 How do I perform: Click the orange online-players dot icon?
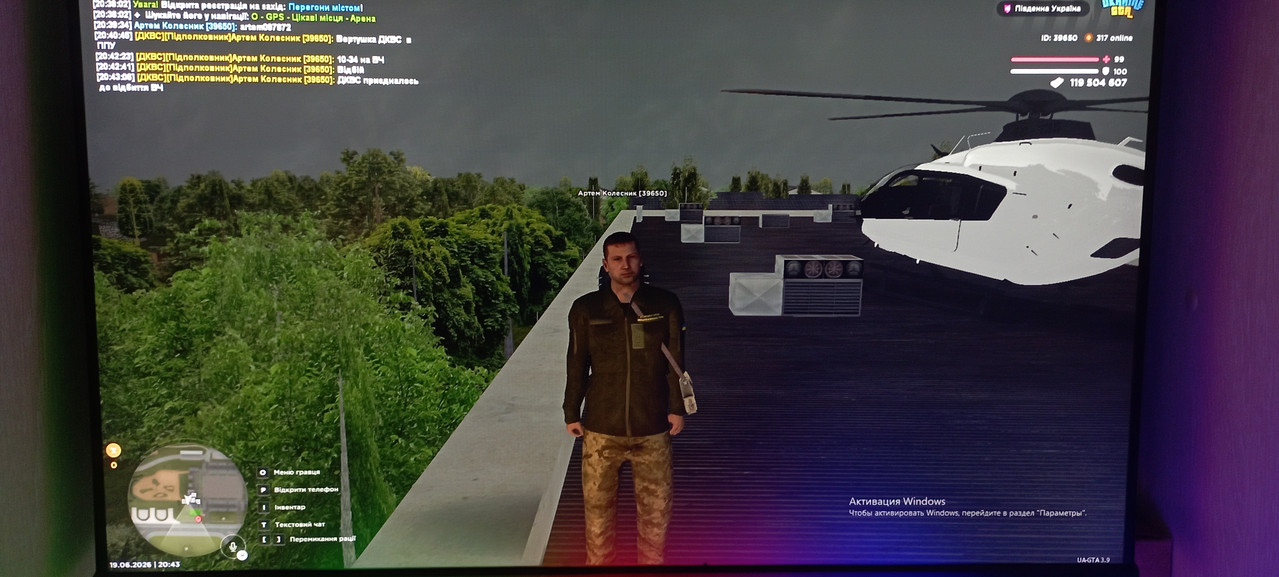1088,38
